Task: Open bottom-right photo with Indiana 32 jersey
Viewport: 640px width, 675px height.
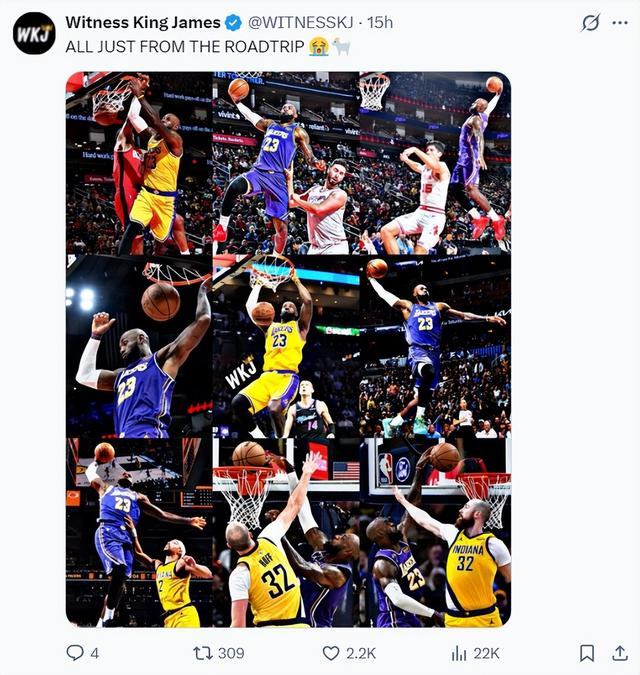Action: pos(435,532)
